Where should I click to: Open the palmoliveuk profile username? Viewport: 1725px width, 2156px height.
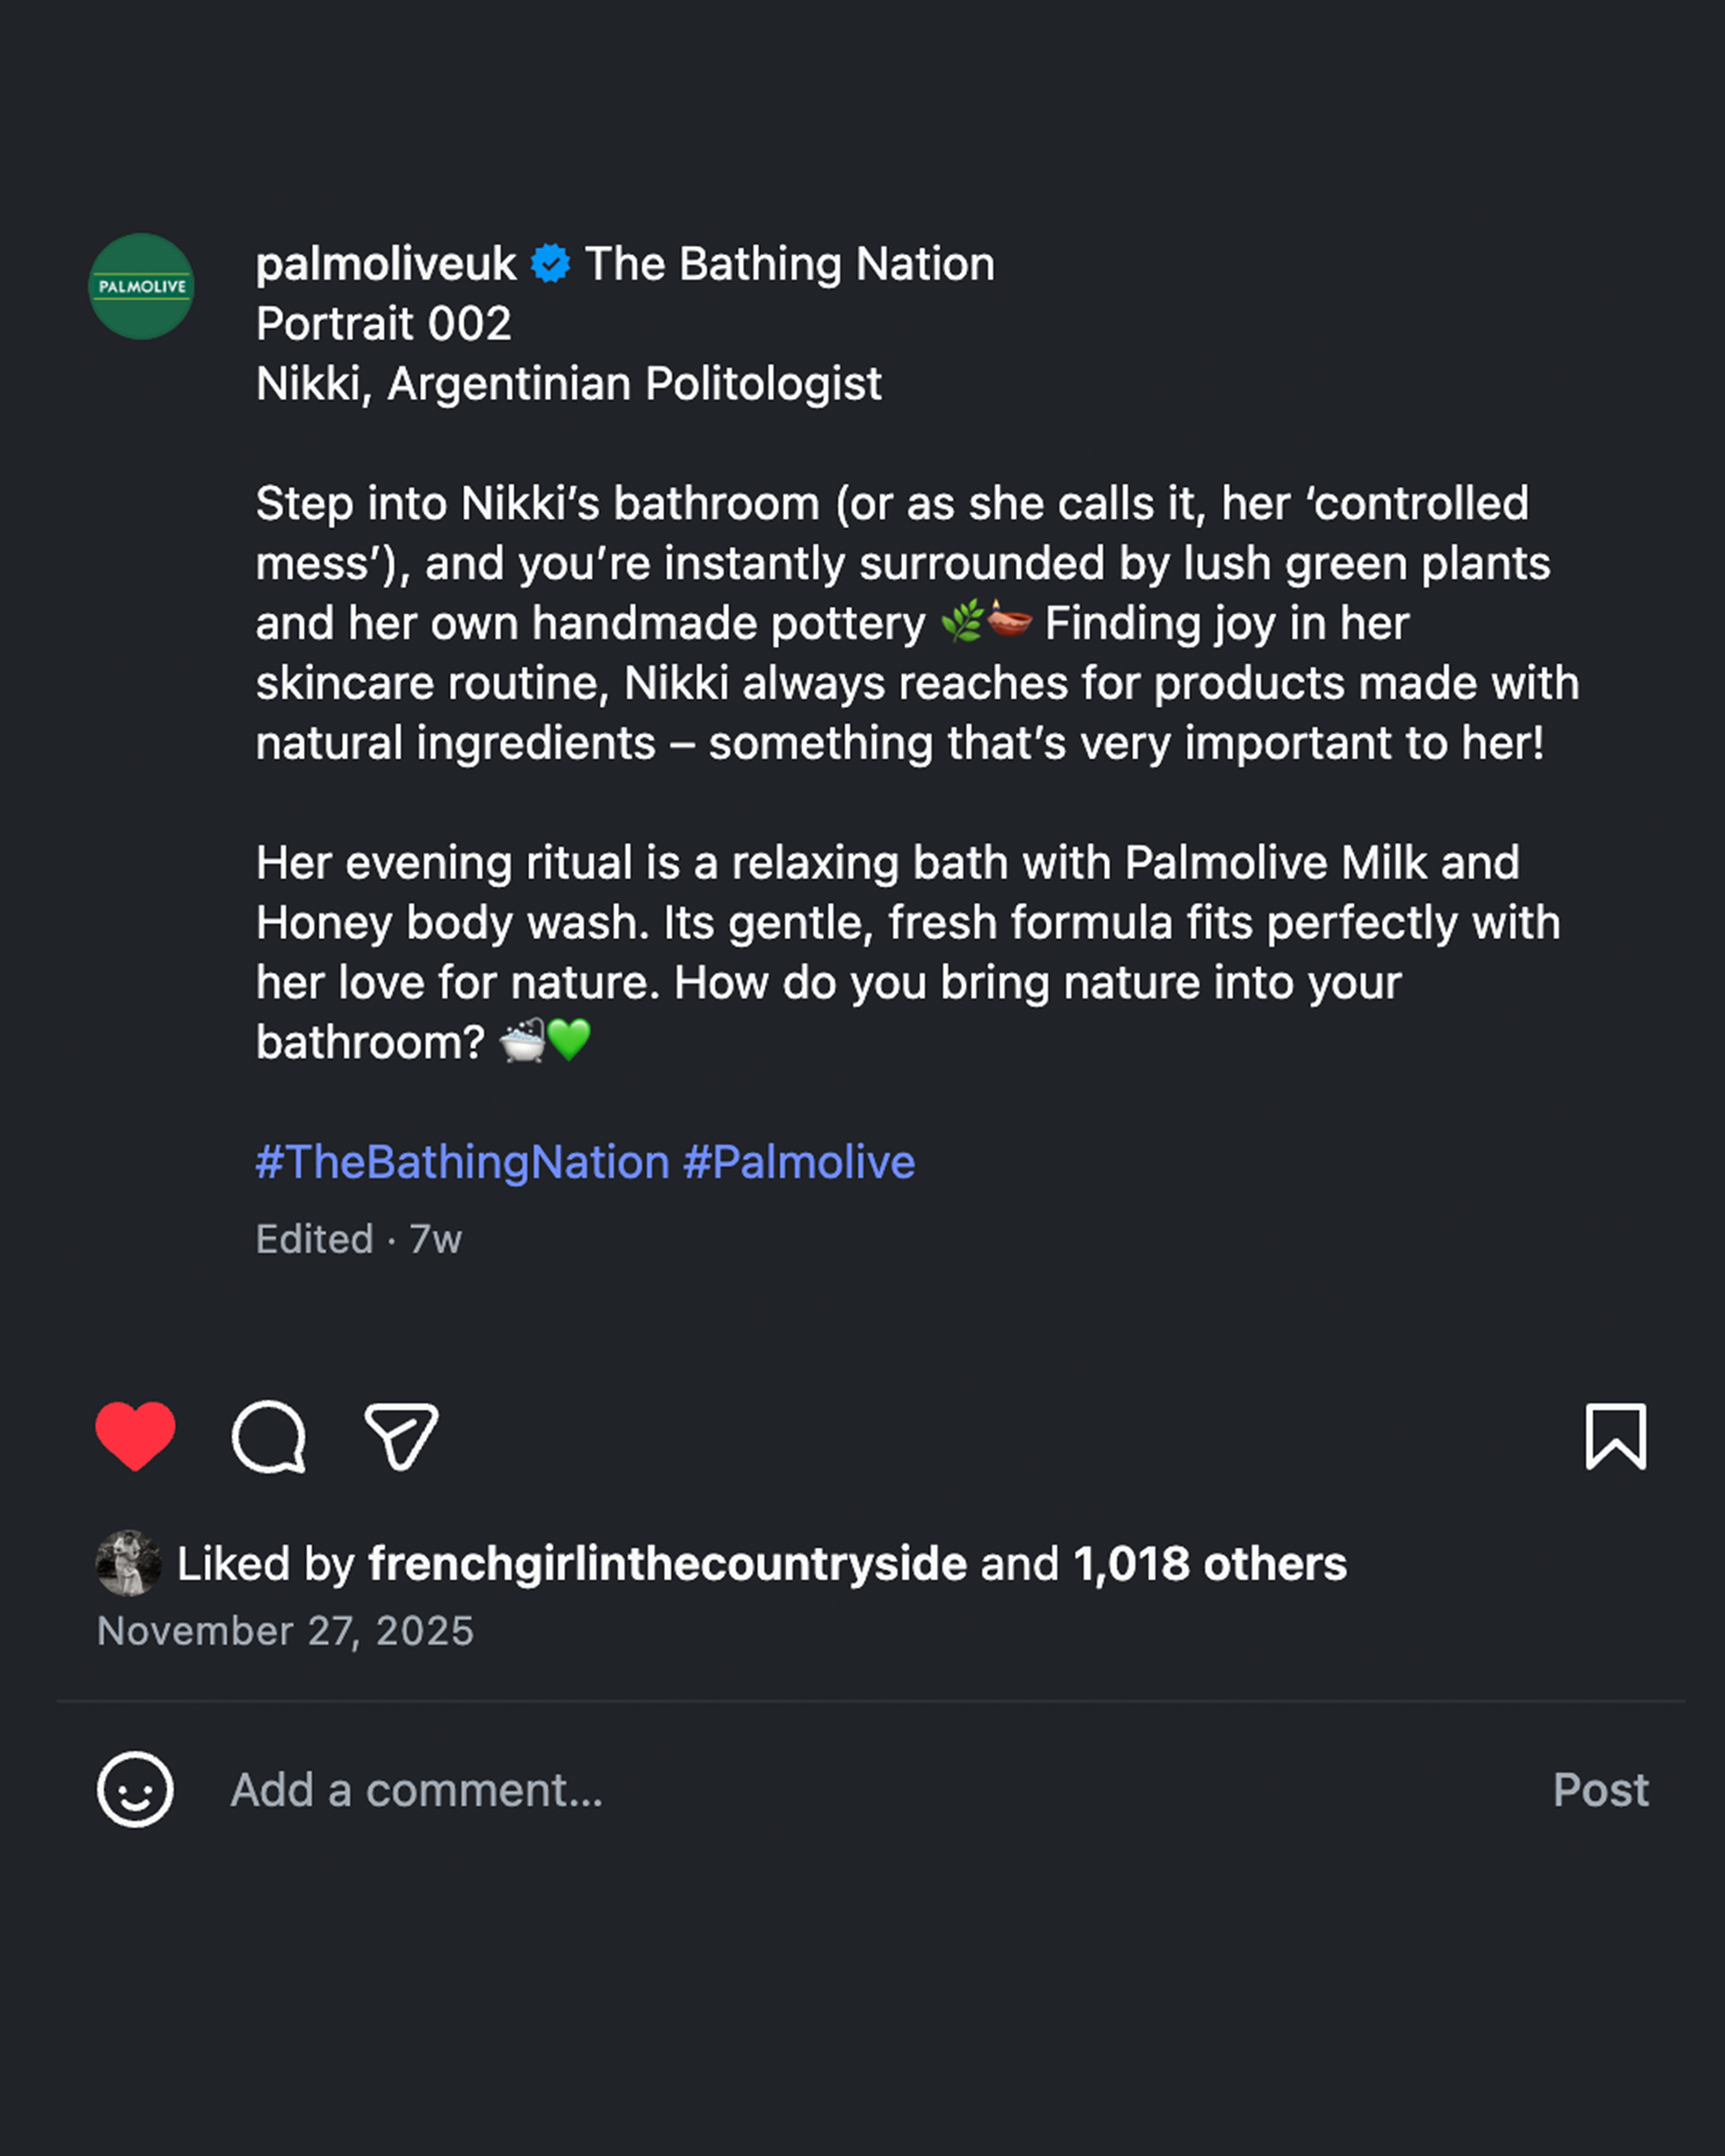(385, 264)
